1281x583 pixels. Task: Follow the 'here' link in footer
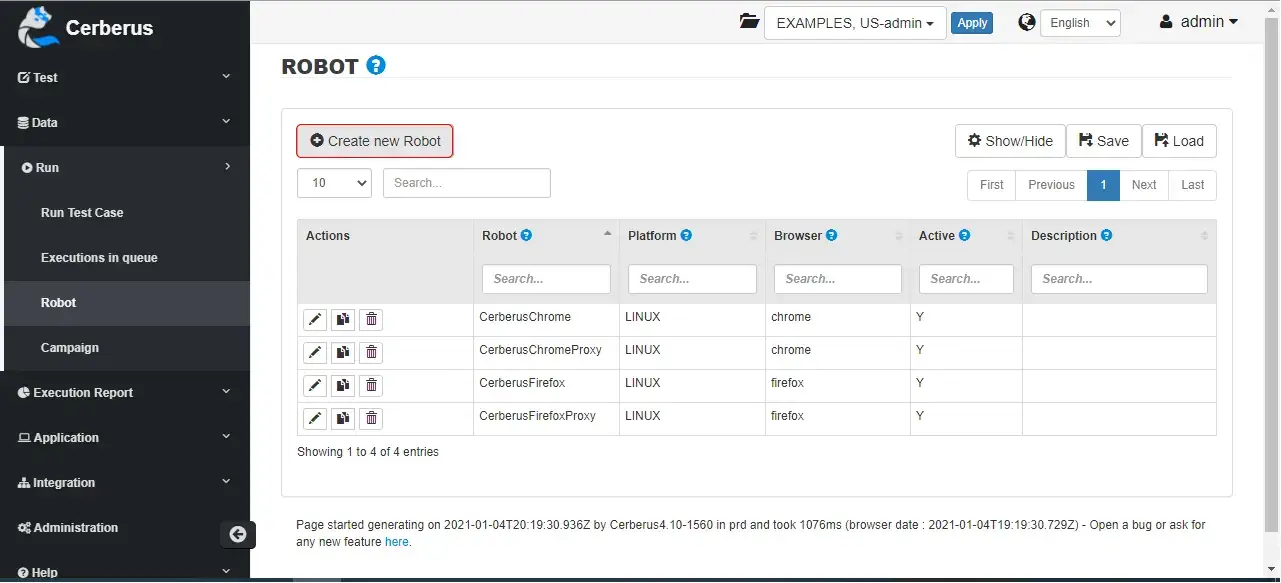click(x=396, y=542)
